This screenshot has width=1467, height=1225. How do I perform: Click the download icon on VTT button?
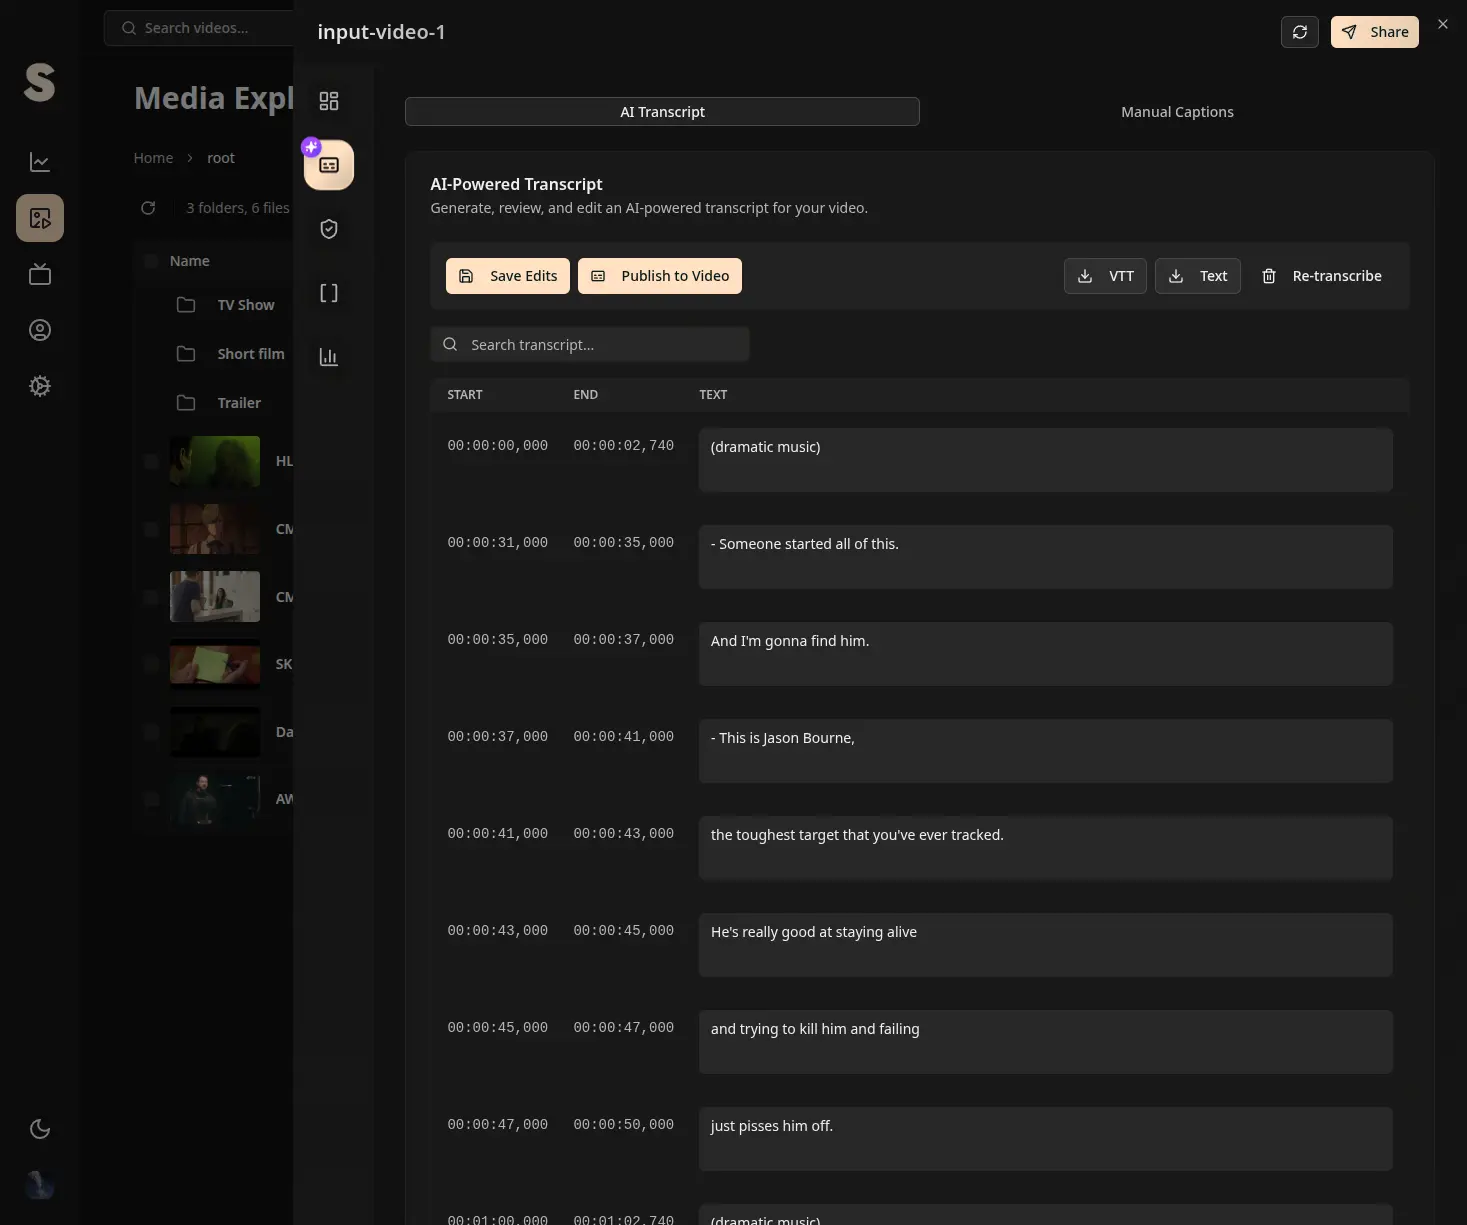pos(1085,276)
